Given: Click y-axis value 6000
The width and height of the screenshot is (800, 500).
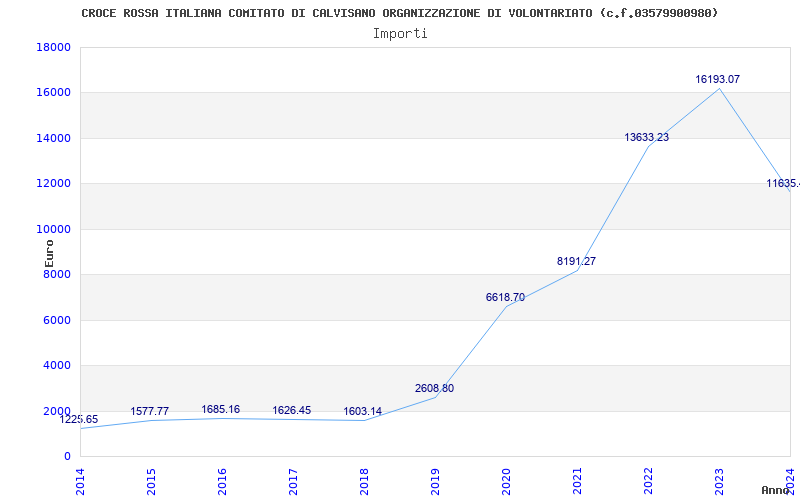Looking at the screenshot, I should click(57, 320).
